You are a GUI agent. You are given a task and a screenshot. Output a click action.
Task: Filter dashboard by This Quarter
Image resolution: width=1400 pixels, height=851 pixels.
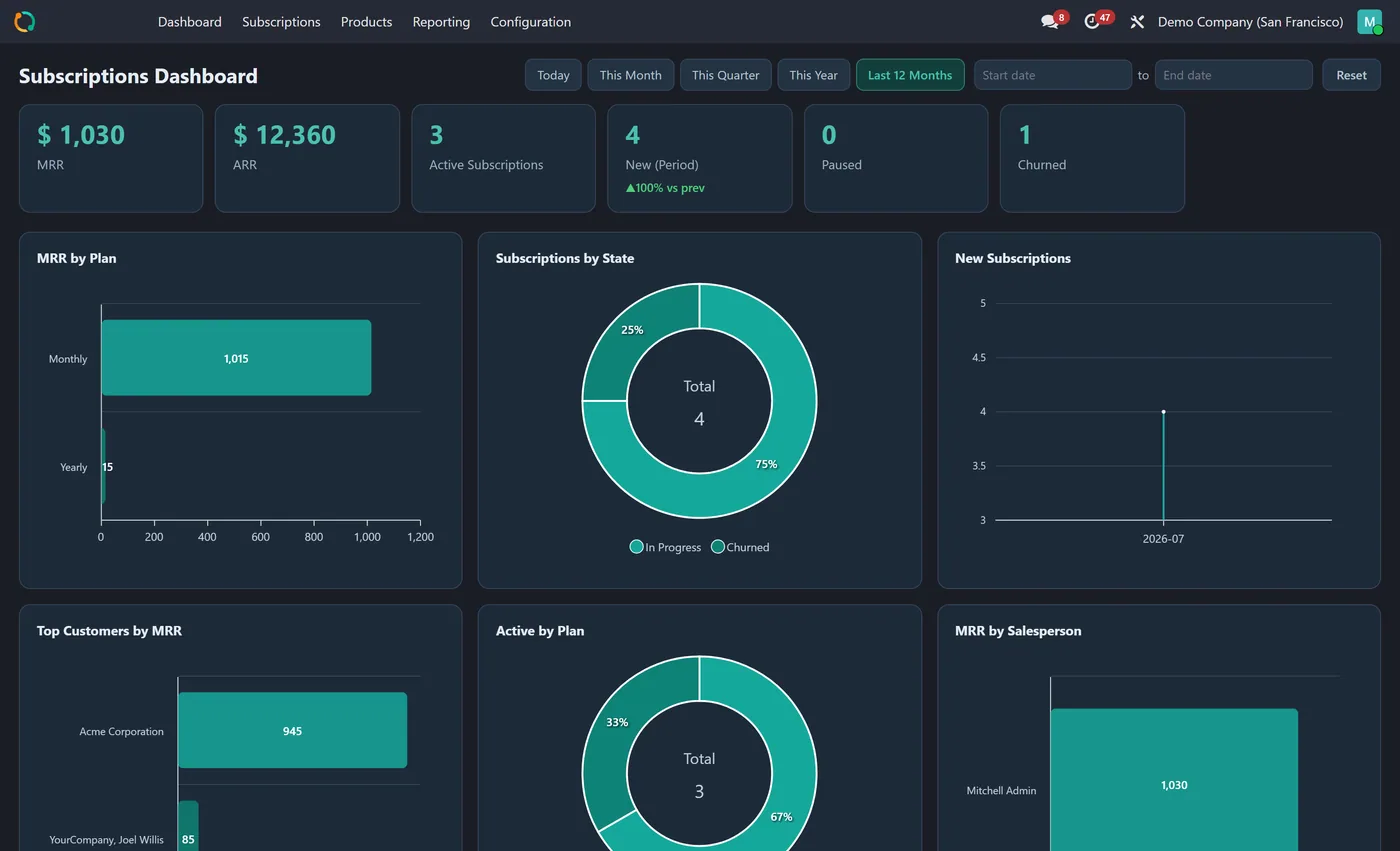725,75
